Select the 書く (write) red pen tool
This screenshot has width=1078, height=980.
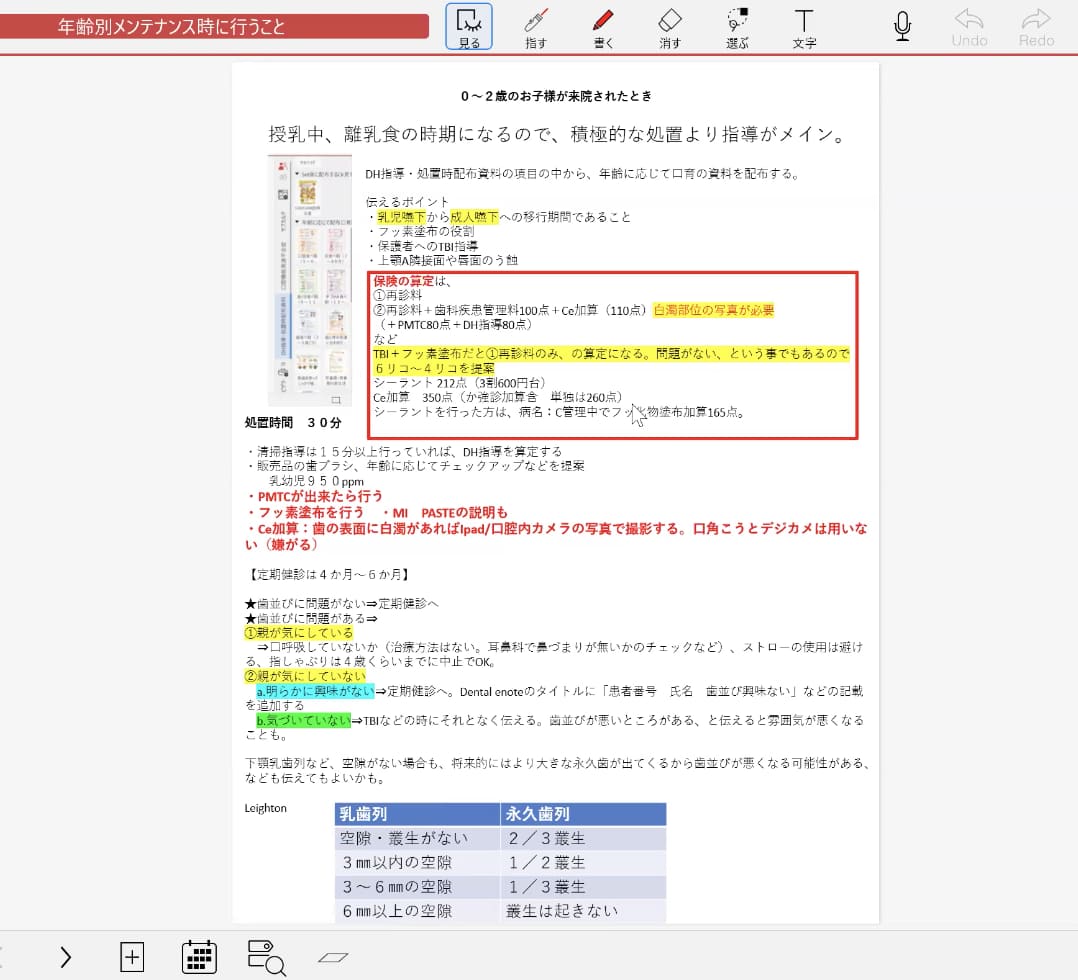603,28
